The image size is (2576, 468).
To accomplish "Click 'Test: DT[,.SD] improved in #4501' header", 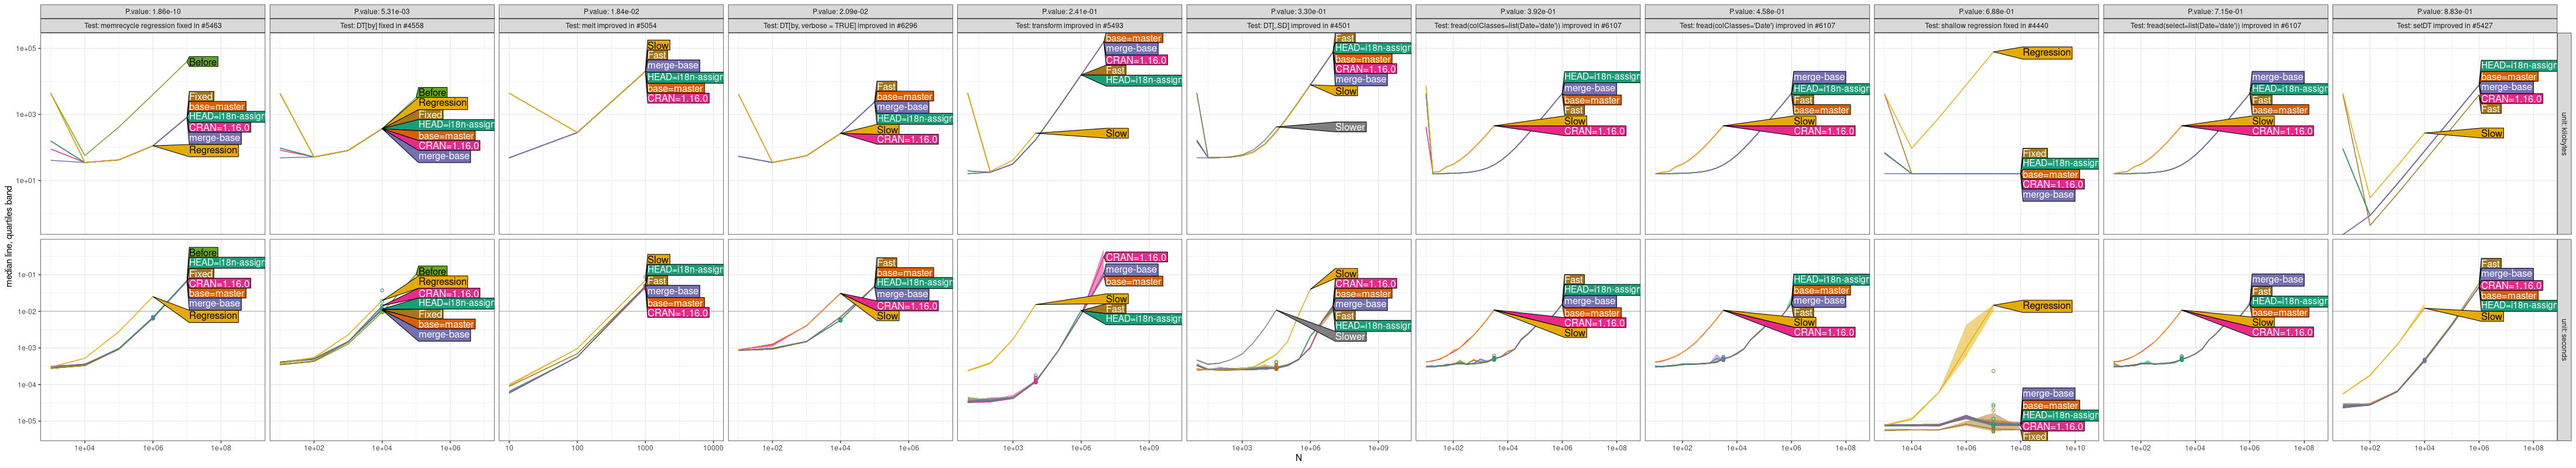I will [x=1298, y=26].
